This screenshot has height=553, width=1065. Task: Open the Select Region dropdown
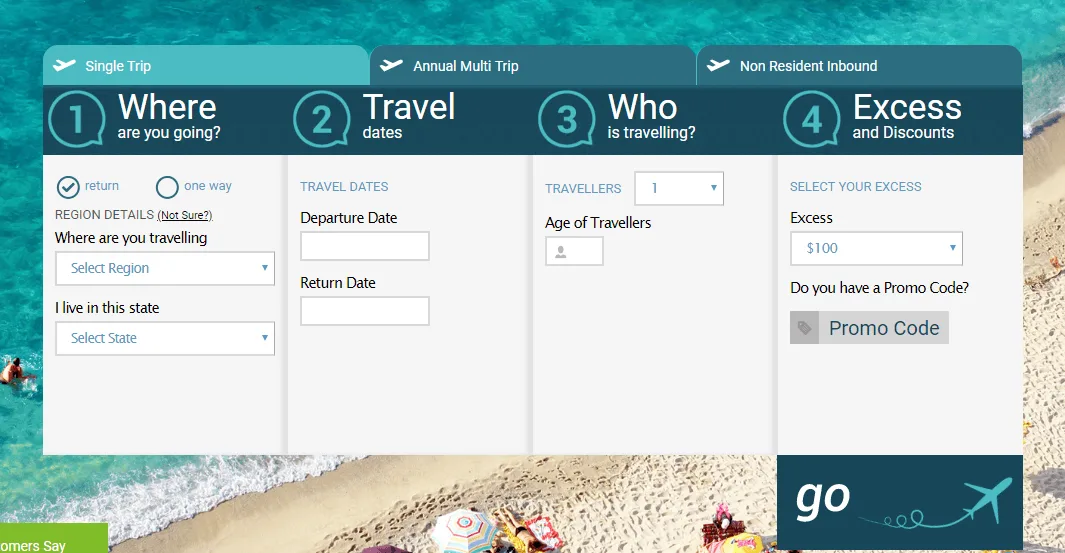coord(165,268)
